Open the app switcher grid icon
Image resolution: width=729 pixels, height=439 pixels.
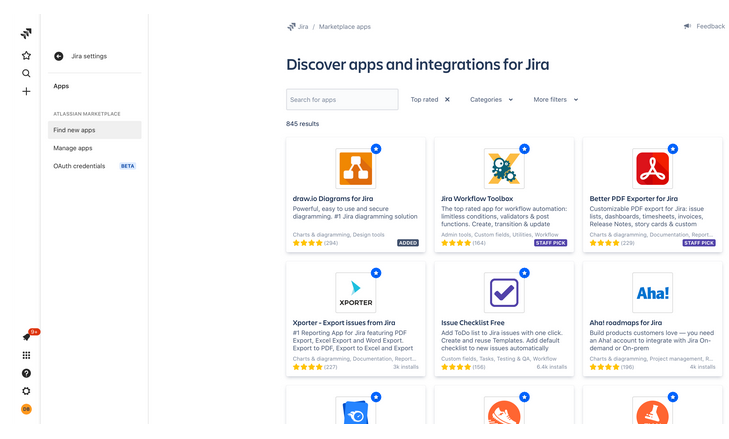(x=27, y=355)
